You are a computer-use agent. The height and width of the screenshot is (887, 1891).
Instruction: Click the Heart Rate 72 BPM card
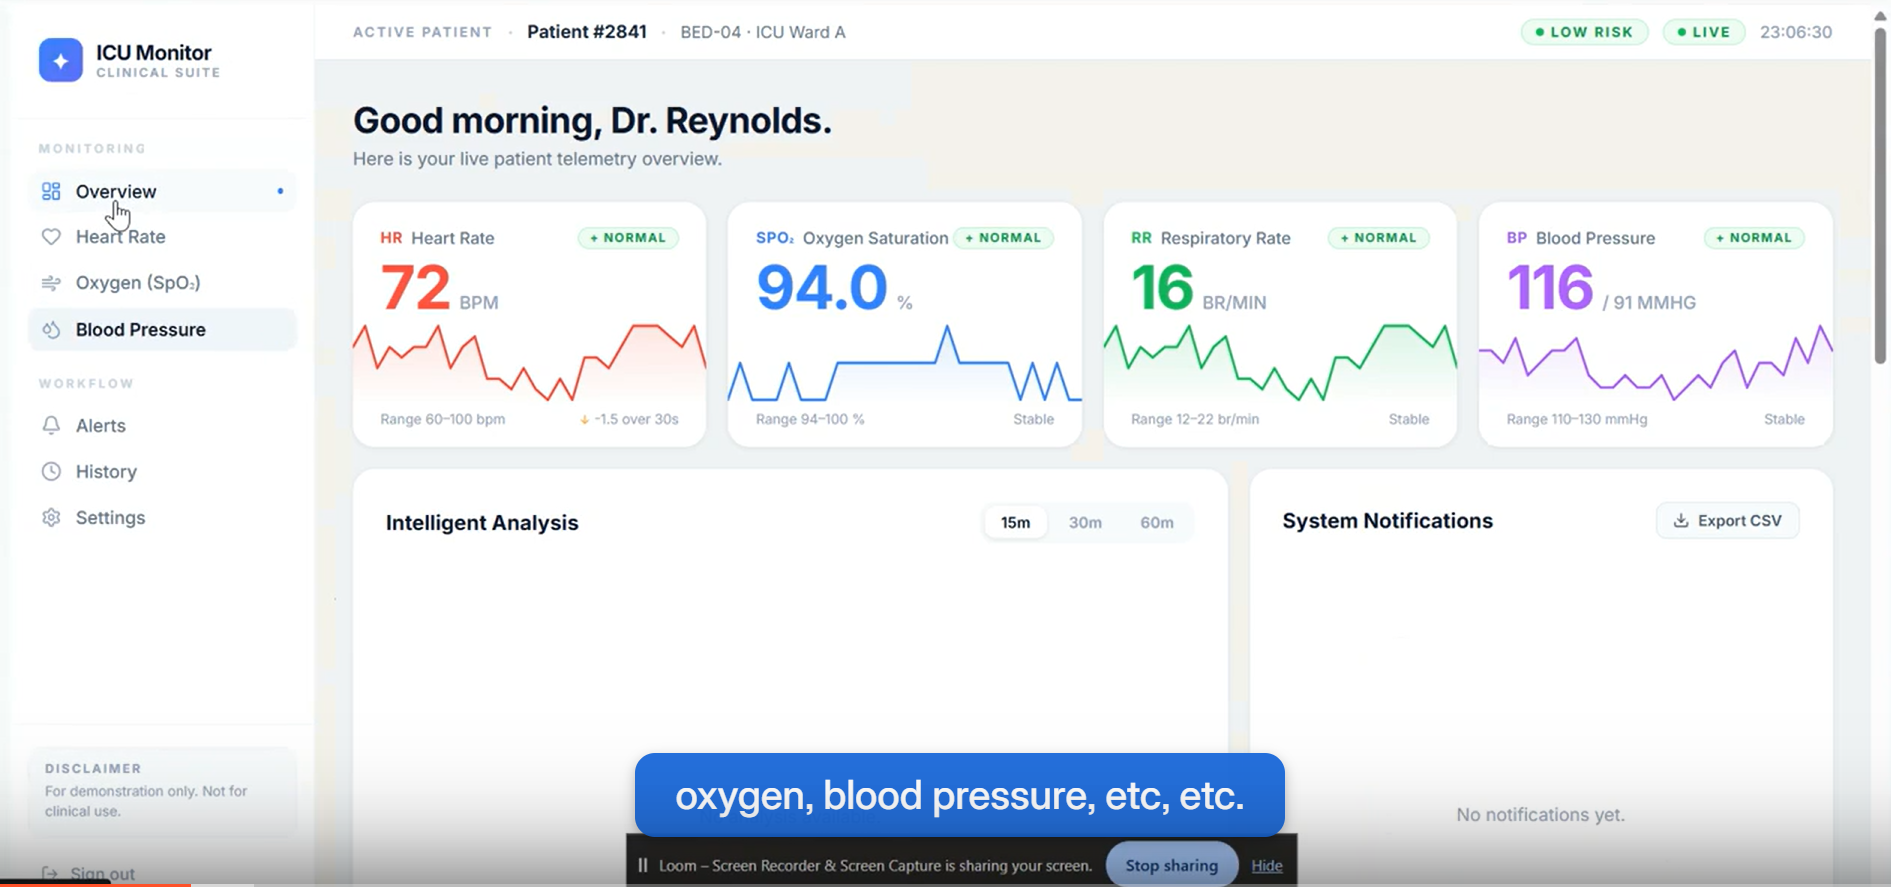pyautogui.click(x=529, y=325)
